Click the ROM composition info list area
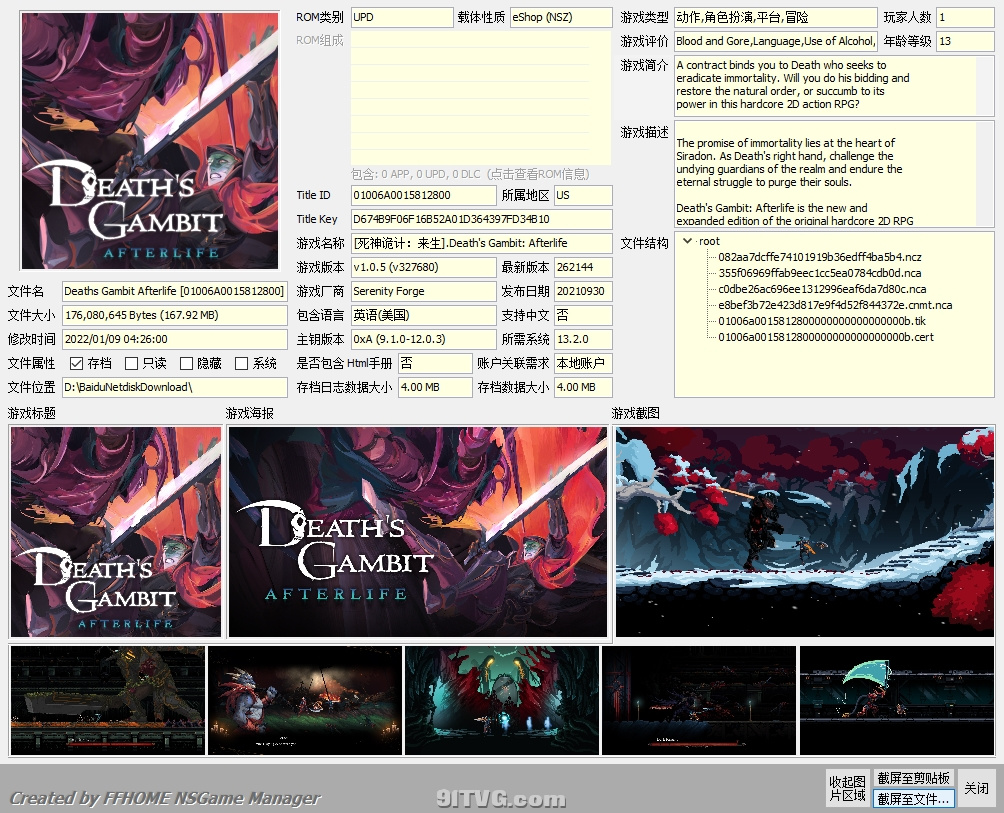The width and height of the screenshot is (1004, 813). coord(481,98)
